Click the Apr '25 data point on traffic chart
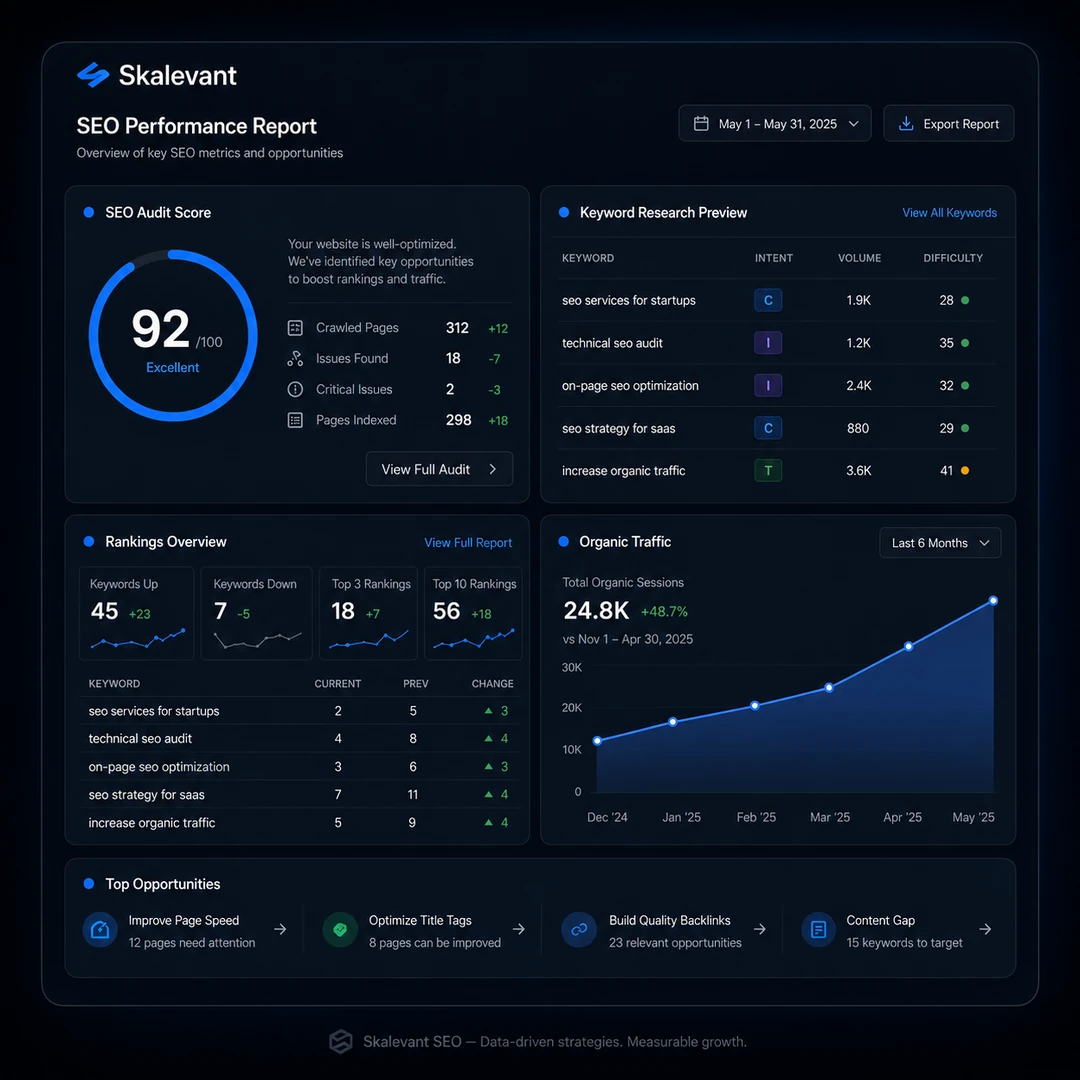This screenshot has width=1080, height=1080. click(908, 646)
